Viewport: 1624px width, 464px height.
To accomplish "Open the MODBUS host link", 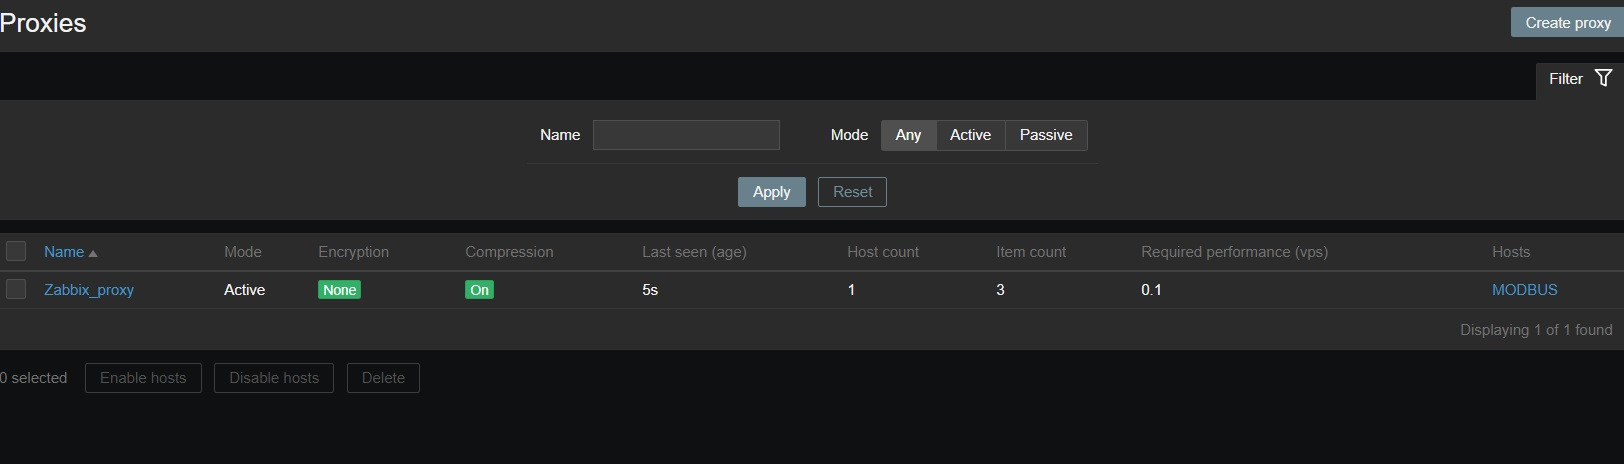I will 1524,290.
